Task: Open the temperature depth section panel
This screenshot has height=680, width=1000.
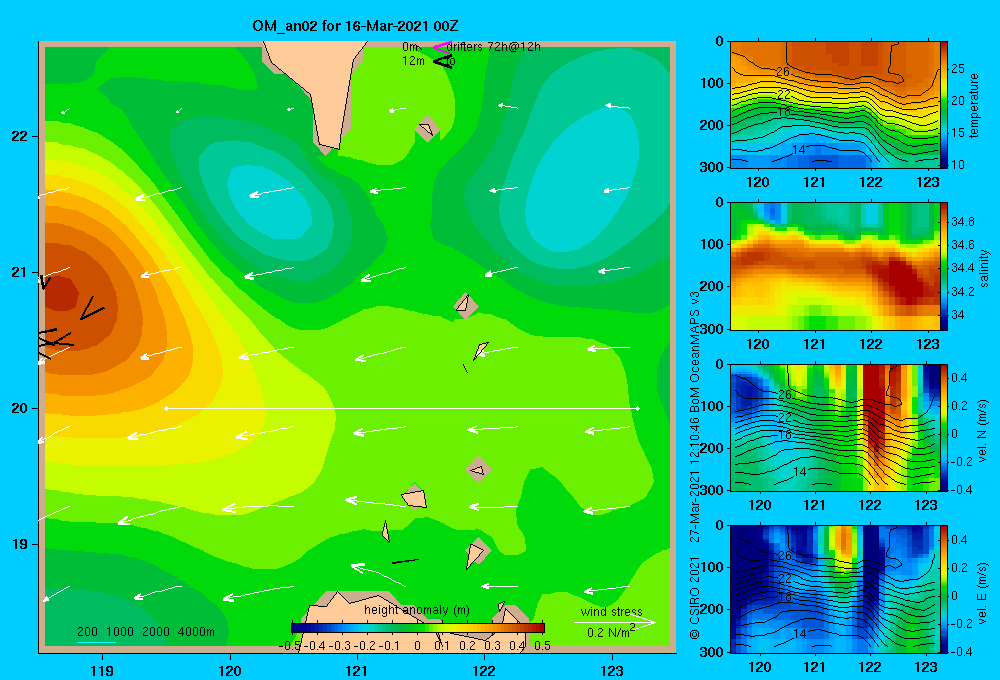Action: coord(835,105)
